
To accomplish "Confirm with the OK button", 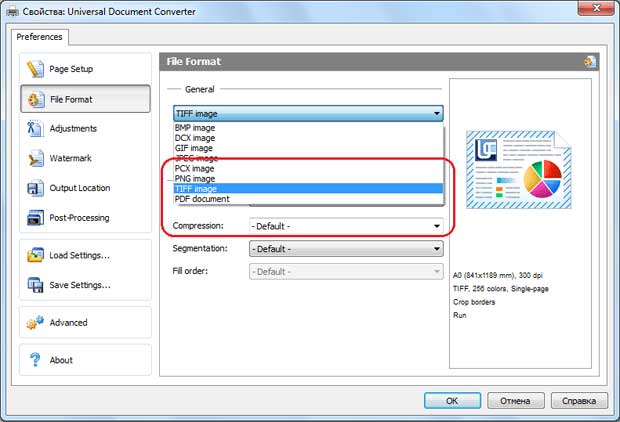I will click(x=452, y=401).
